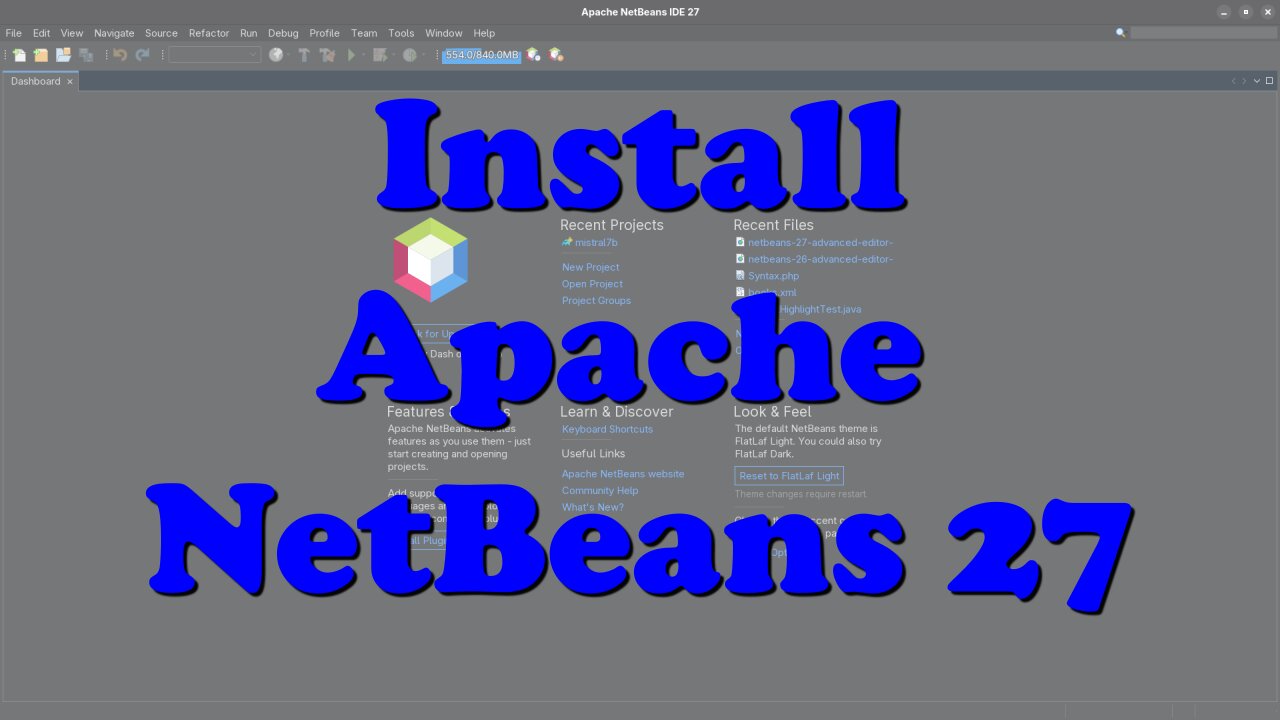1280x720 pixels.
Task: Click in the quick search input field
Action: tap(1203, 33)
